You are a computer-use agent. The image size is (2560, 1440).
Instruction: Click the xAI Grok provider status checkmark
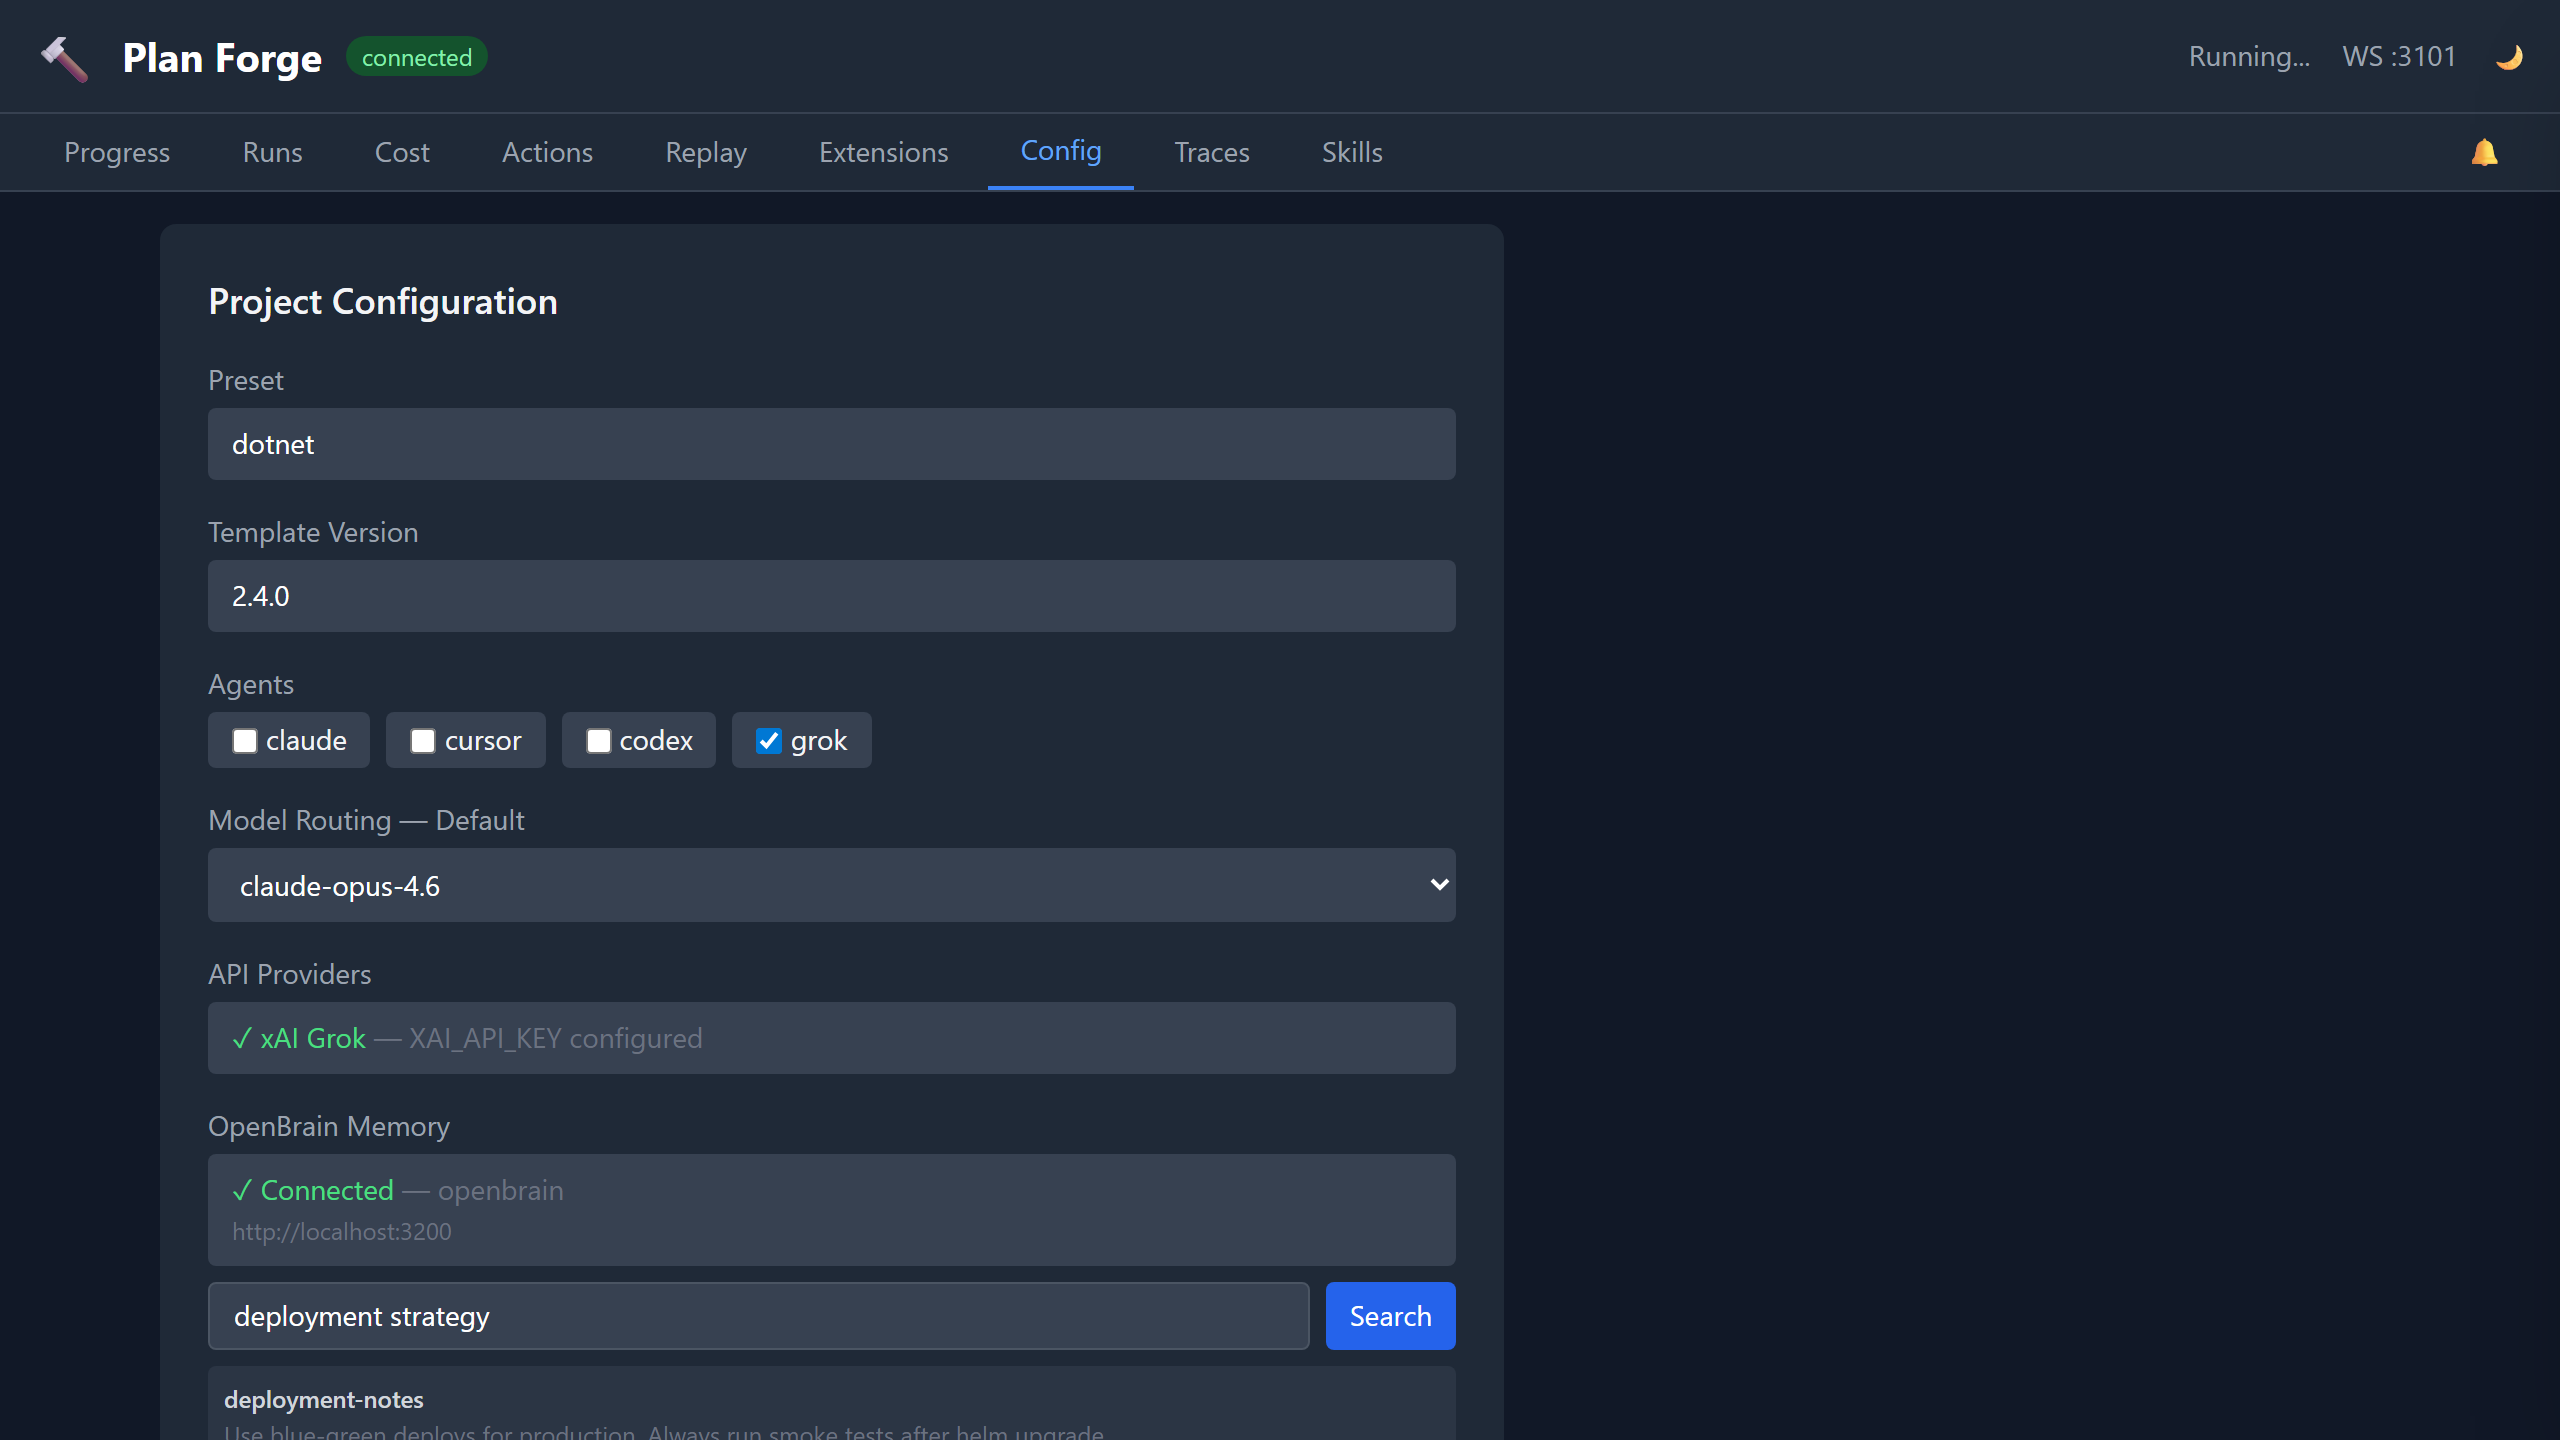click(x=240, y=1038)
